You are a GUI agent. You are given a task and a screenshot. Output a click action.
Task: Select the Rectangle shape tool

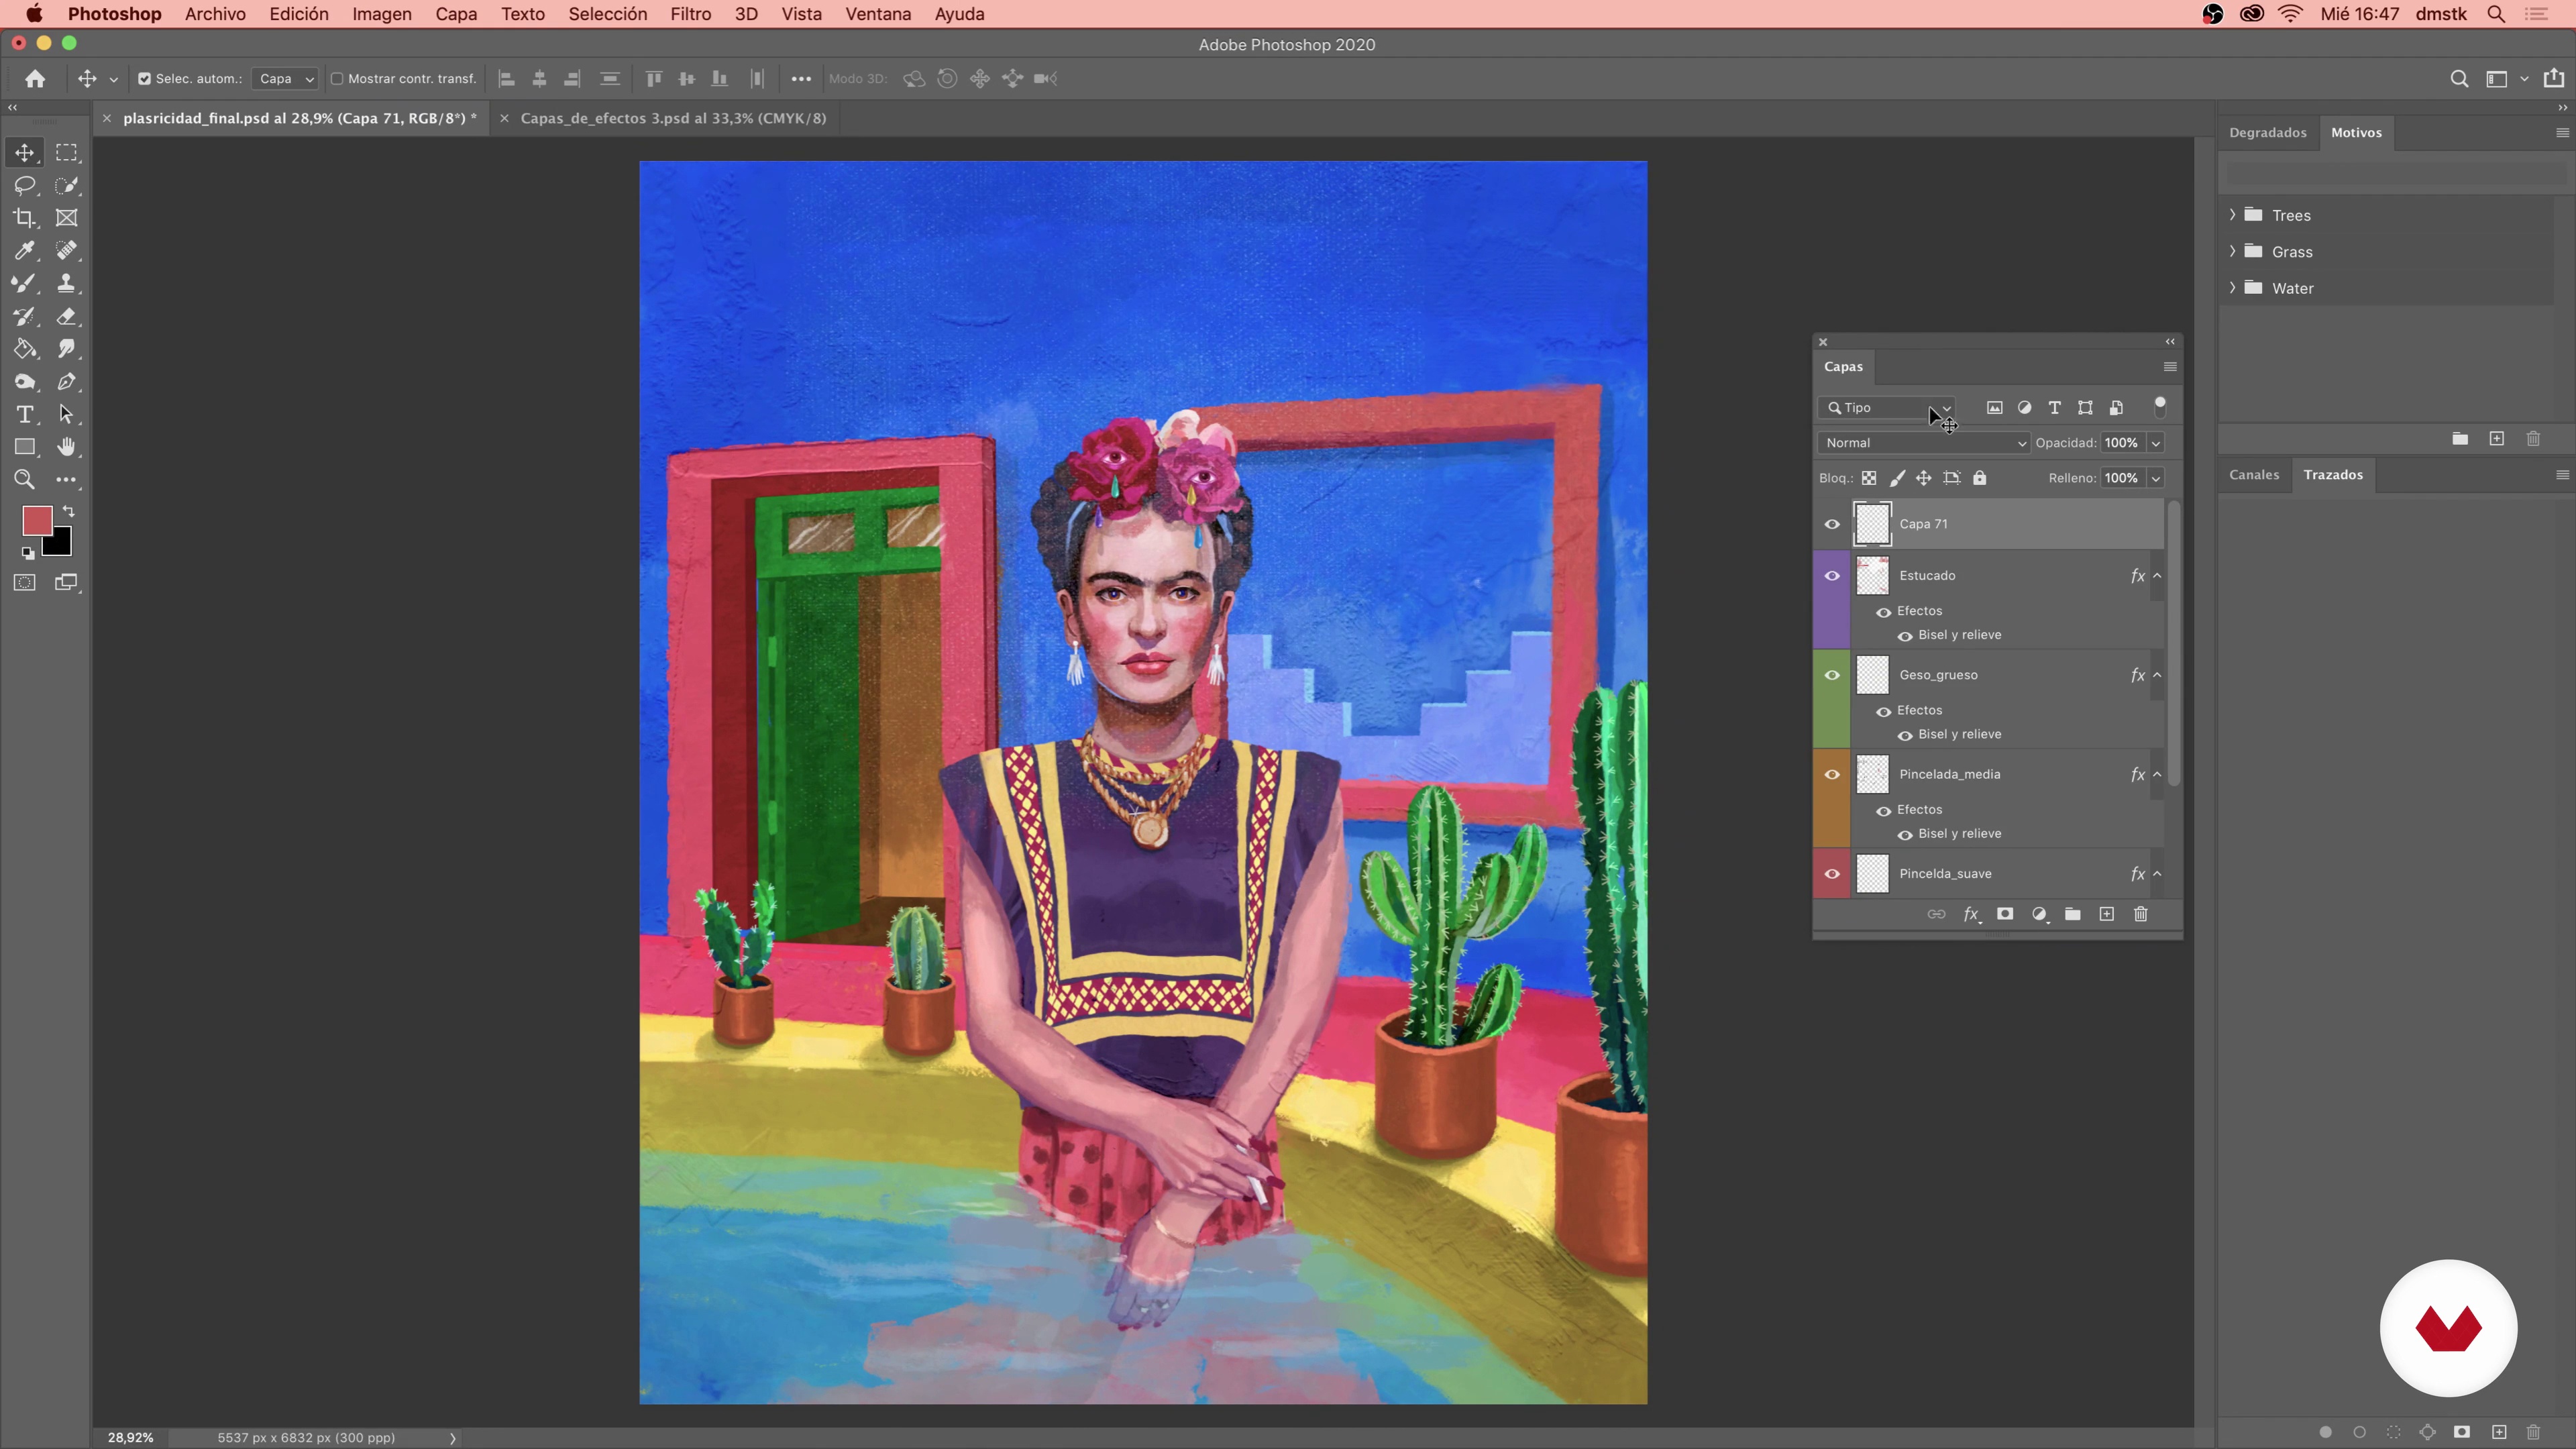pos(24,447)
